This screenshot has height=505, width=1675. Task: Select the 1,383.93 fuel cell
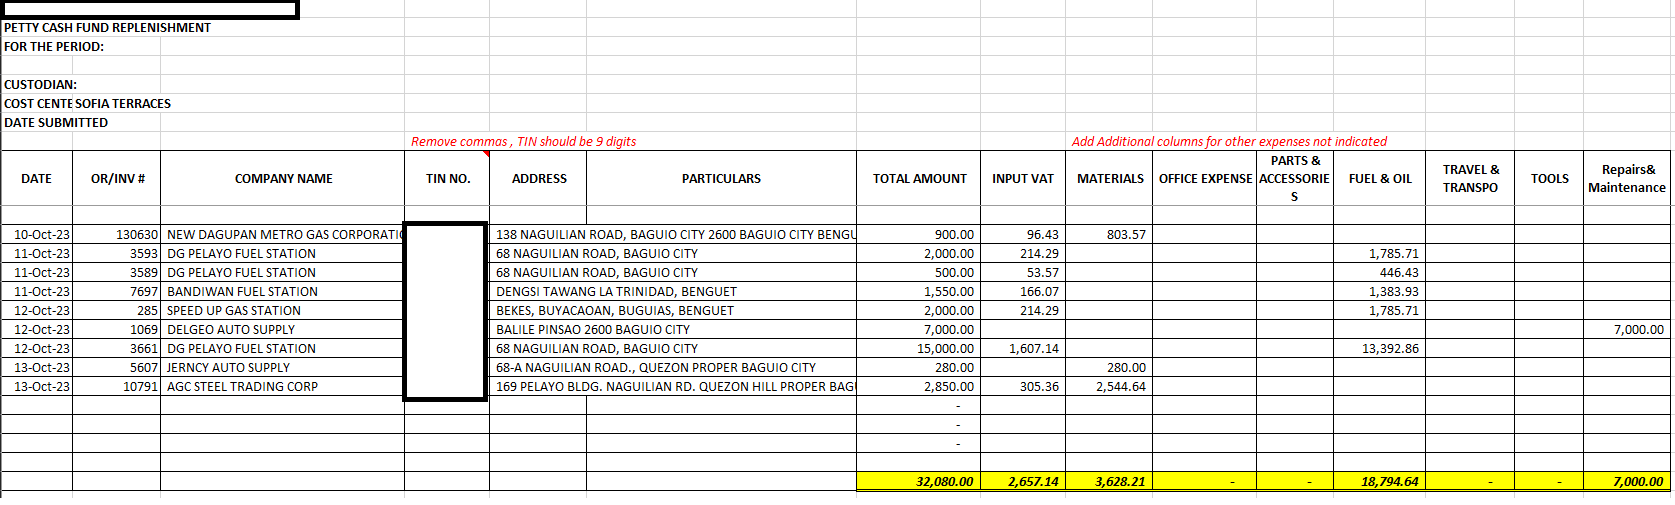(1379, 292)
